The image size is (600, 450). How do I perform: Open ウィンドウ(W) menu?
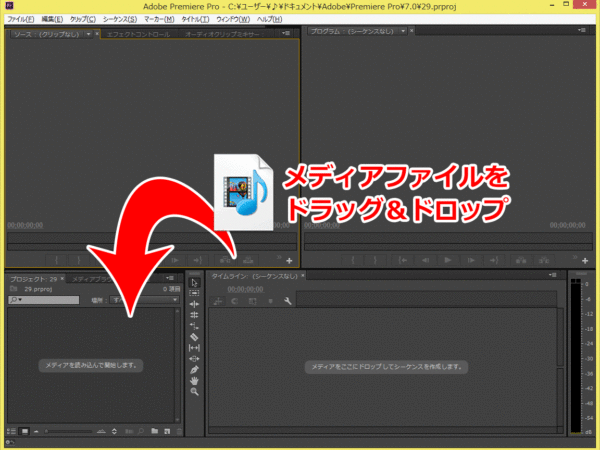coord(233,19)
